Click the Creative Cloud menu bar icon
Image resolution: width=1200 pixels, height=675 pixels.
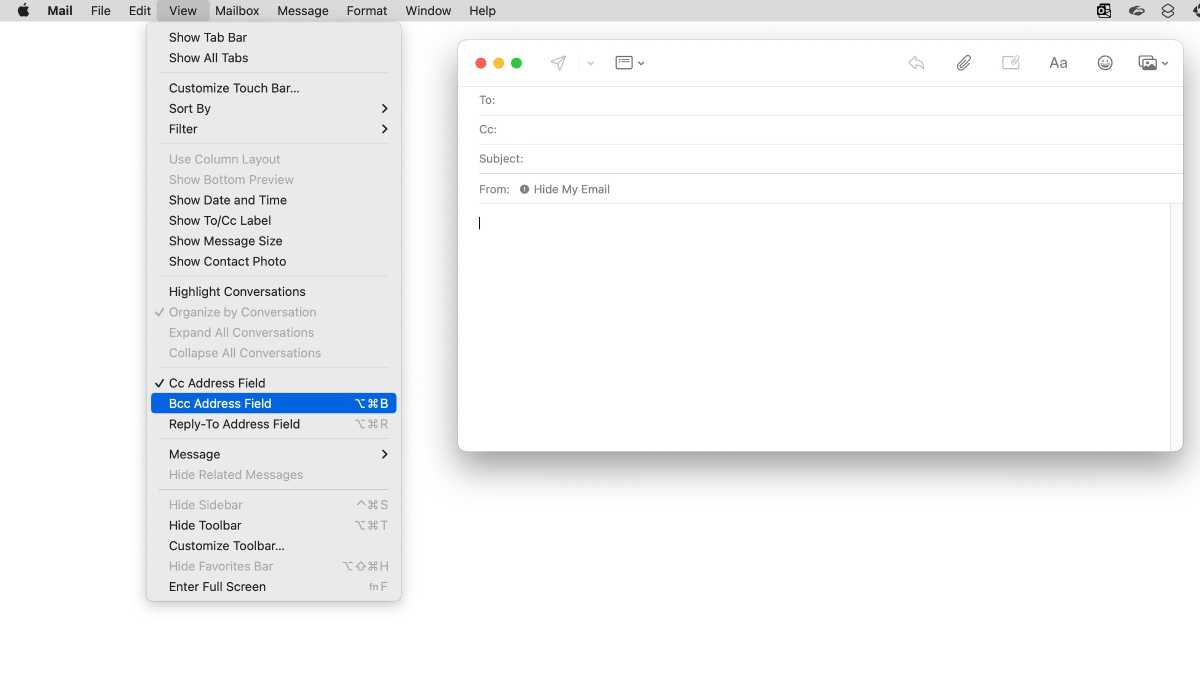pos(1136,11)
